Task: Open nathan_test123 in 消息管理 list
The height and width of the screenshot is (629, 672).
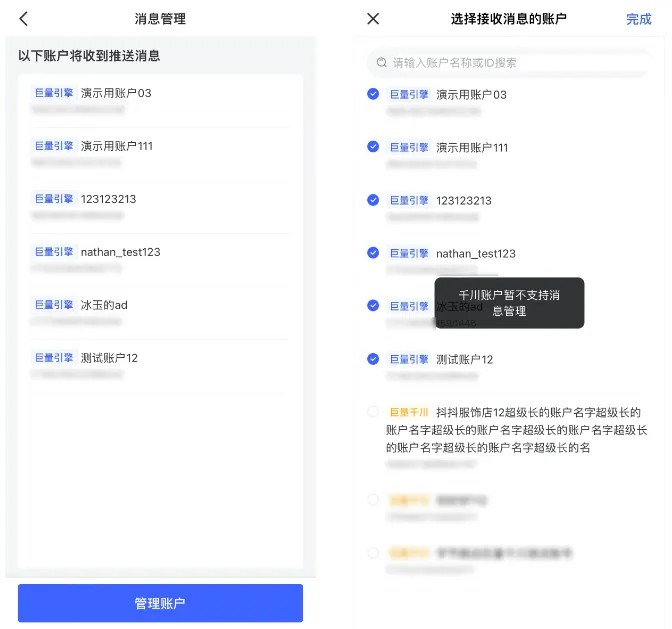Action: [x=161, y=260]
